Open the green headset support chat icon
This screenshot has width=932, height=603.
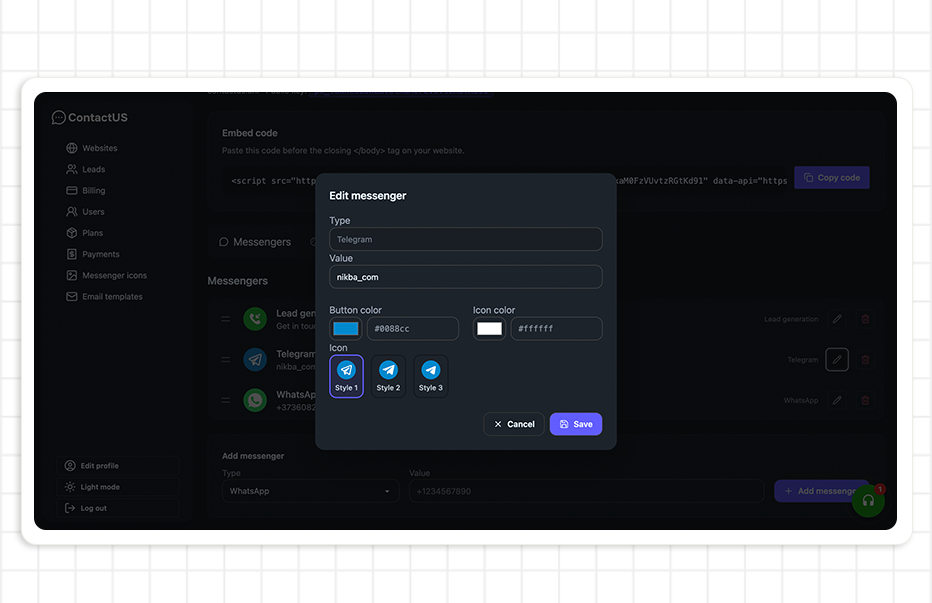(868, 500)
